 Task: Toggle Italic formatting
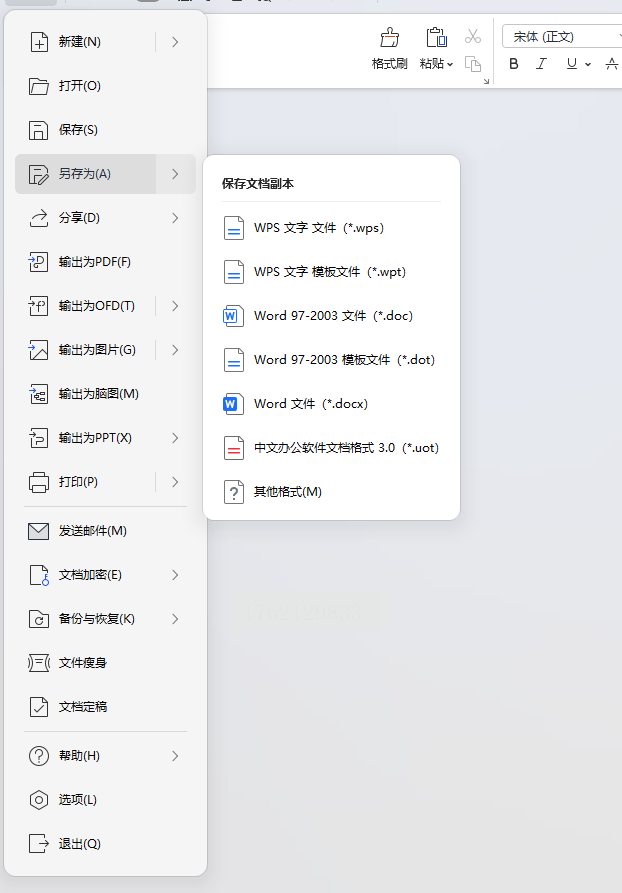(x=541, y=64)
